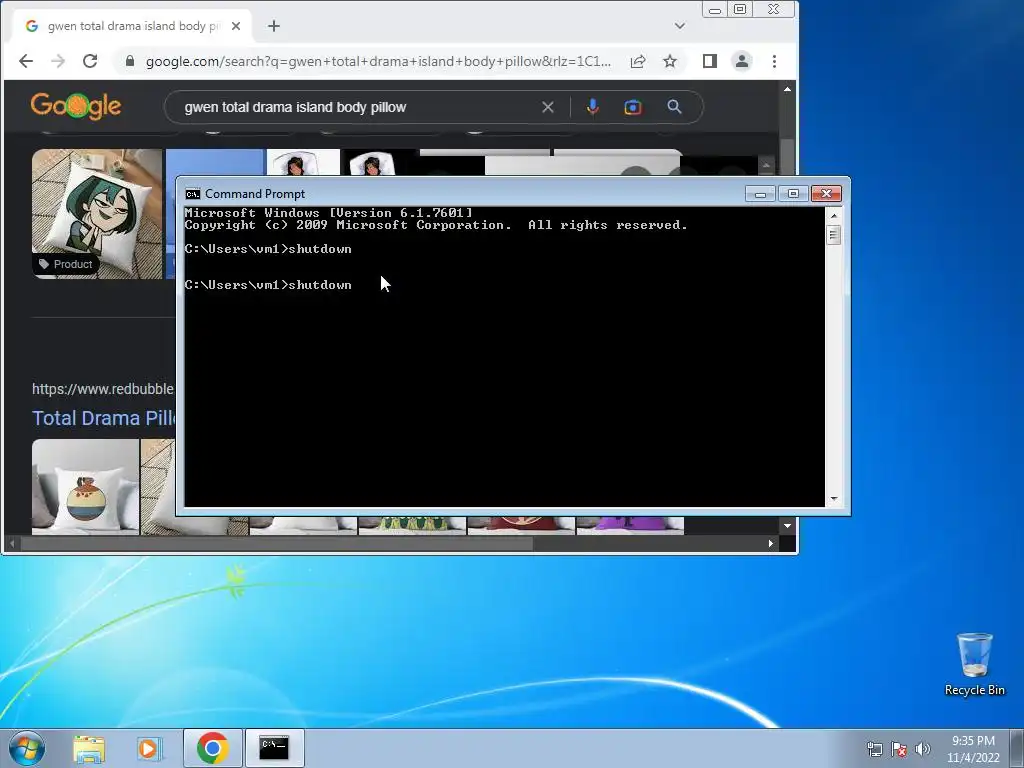Restore the Chrome window size
The width and height of the screenshot is (1024, 768).
click(740, 10)
